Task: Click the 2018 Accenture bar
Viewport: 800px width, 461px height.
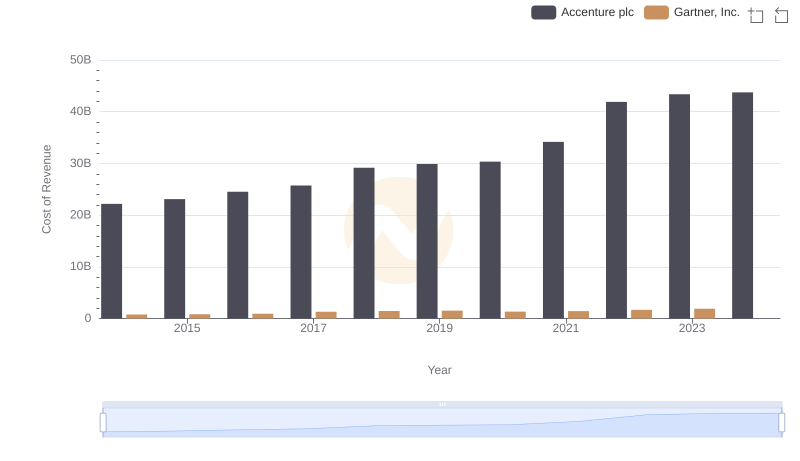Action: [364, 243]
